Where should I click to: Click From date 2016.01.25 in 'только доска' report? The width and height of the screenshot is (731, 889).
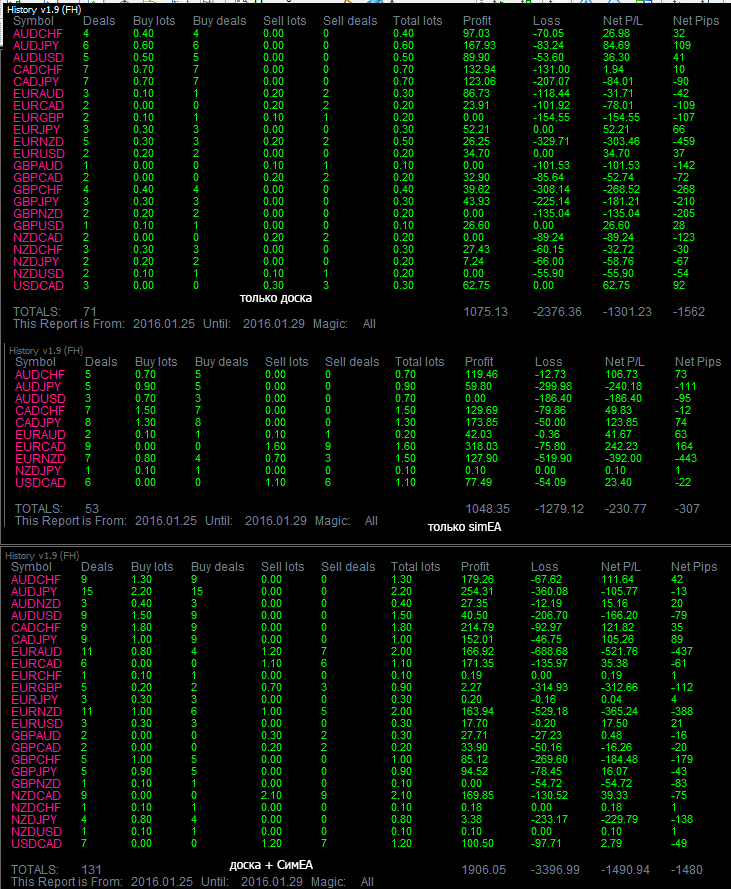163,324
